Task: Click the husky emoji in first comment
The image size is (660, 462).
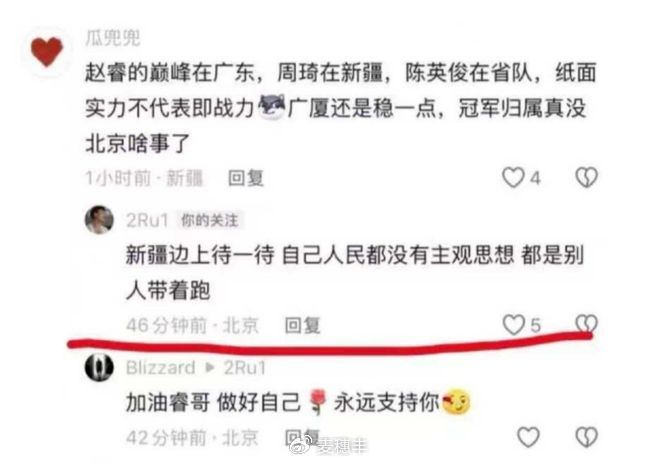Action: (x=272, y=106)
